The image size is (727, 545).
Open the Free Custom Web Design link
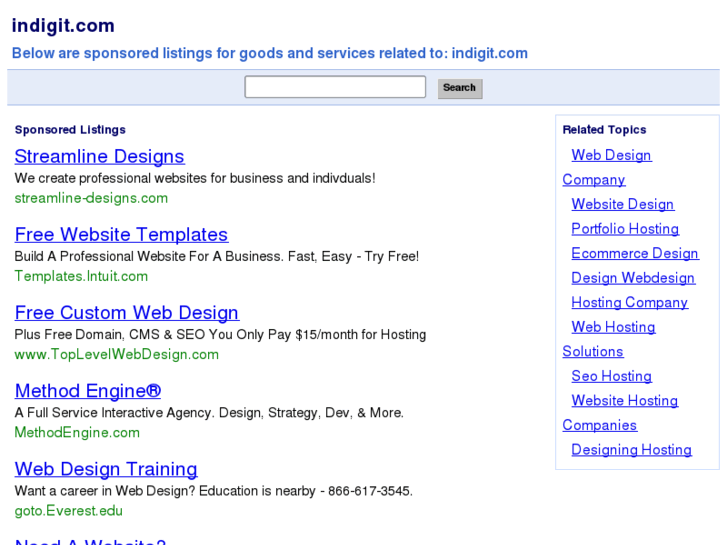pos(127,313)
